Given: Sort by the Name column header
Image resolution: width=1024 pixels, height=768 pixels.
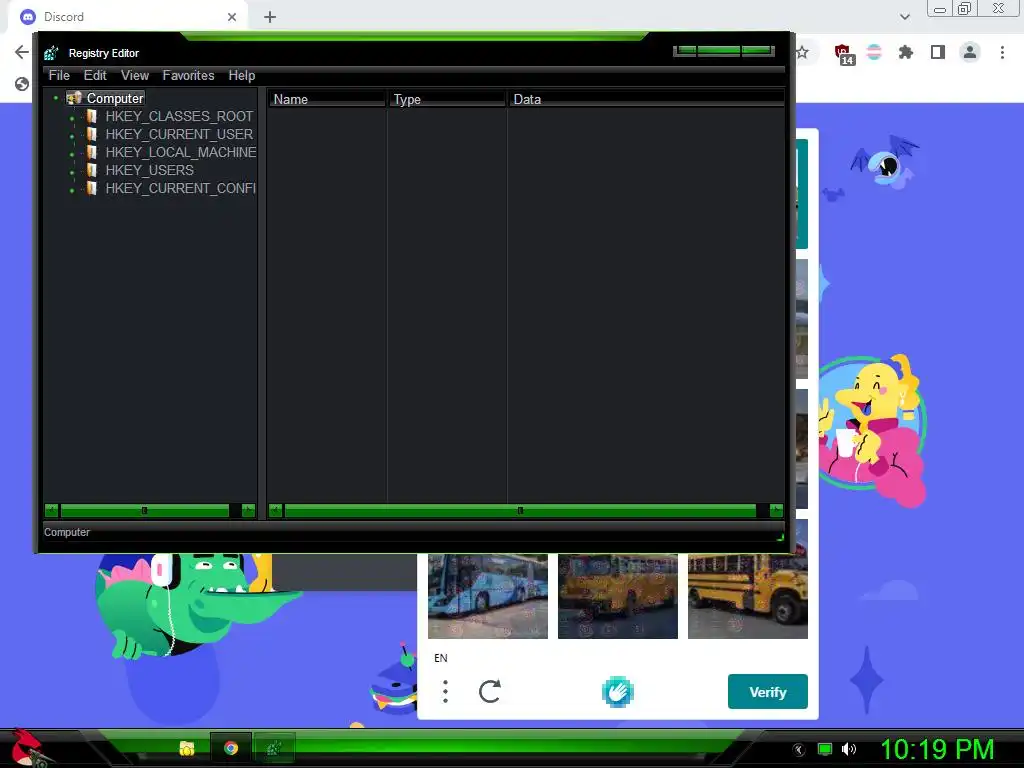Looking at the screenshot, I should (x=327, y=99).
